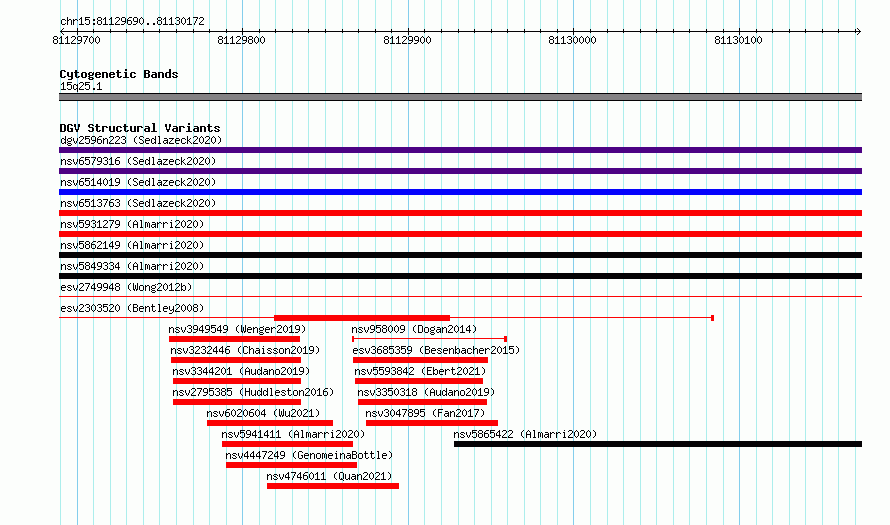890x525 pixels.
Task: Click ruler position 81129900
Action: coord(408,40)
